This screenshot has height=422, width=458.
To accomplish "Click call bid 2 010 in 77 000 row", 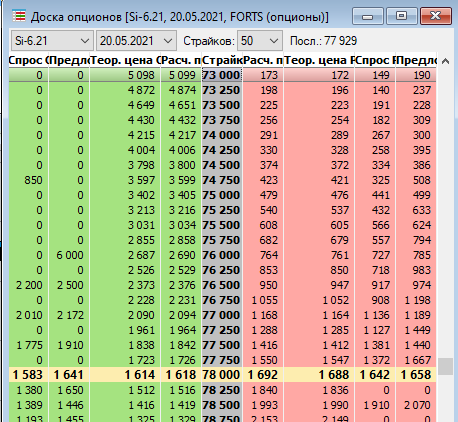I will tap(29, 315).
